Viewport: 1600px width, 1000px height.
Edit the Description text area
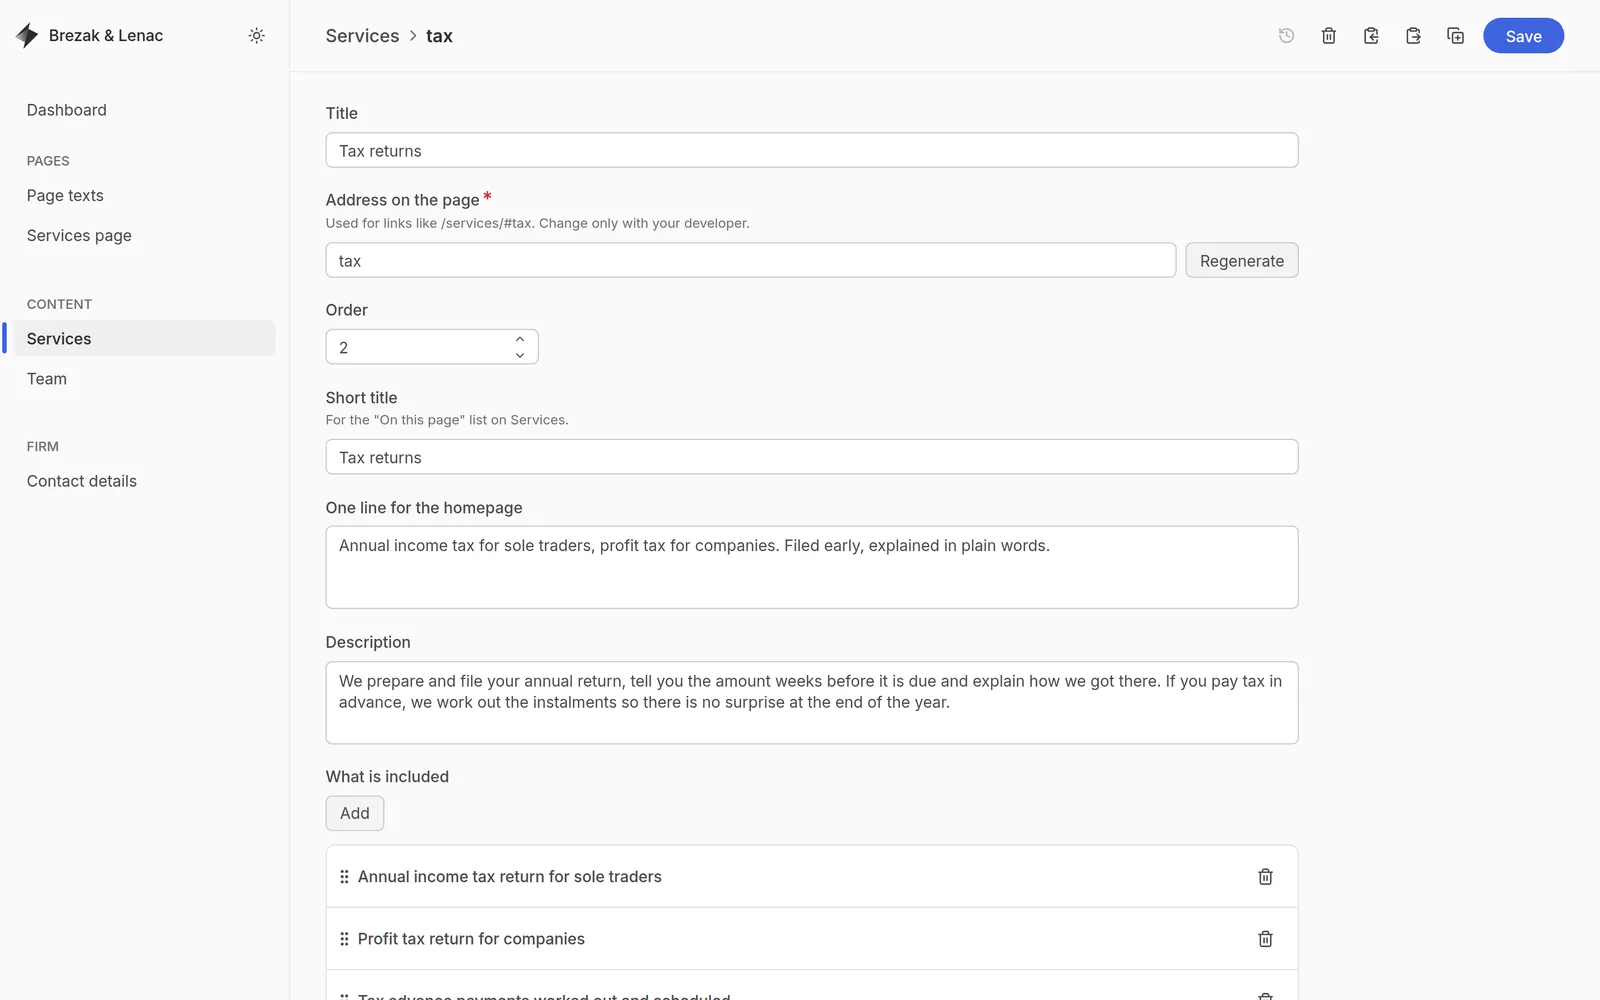coord(812,702)
